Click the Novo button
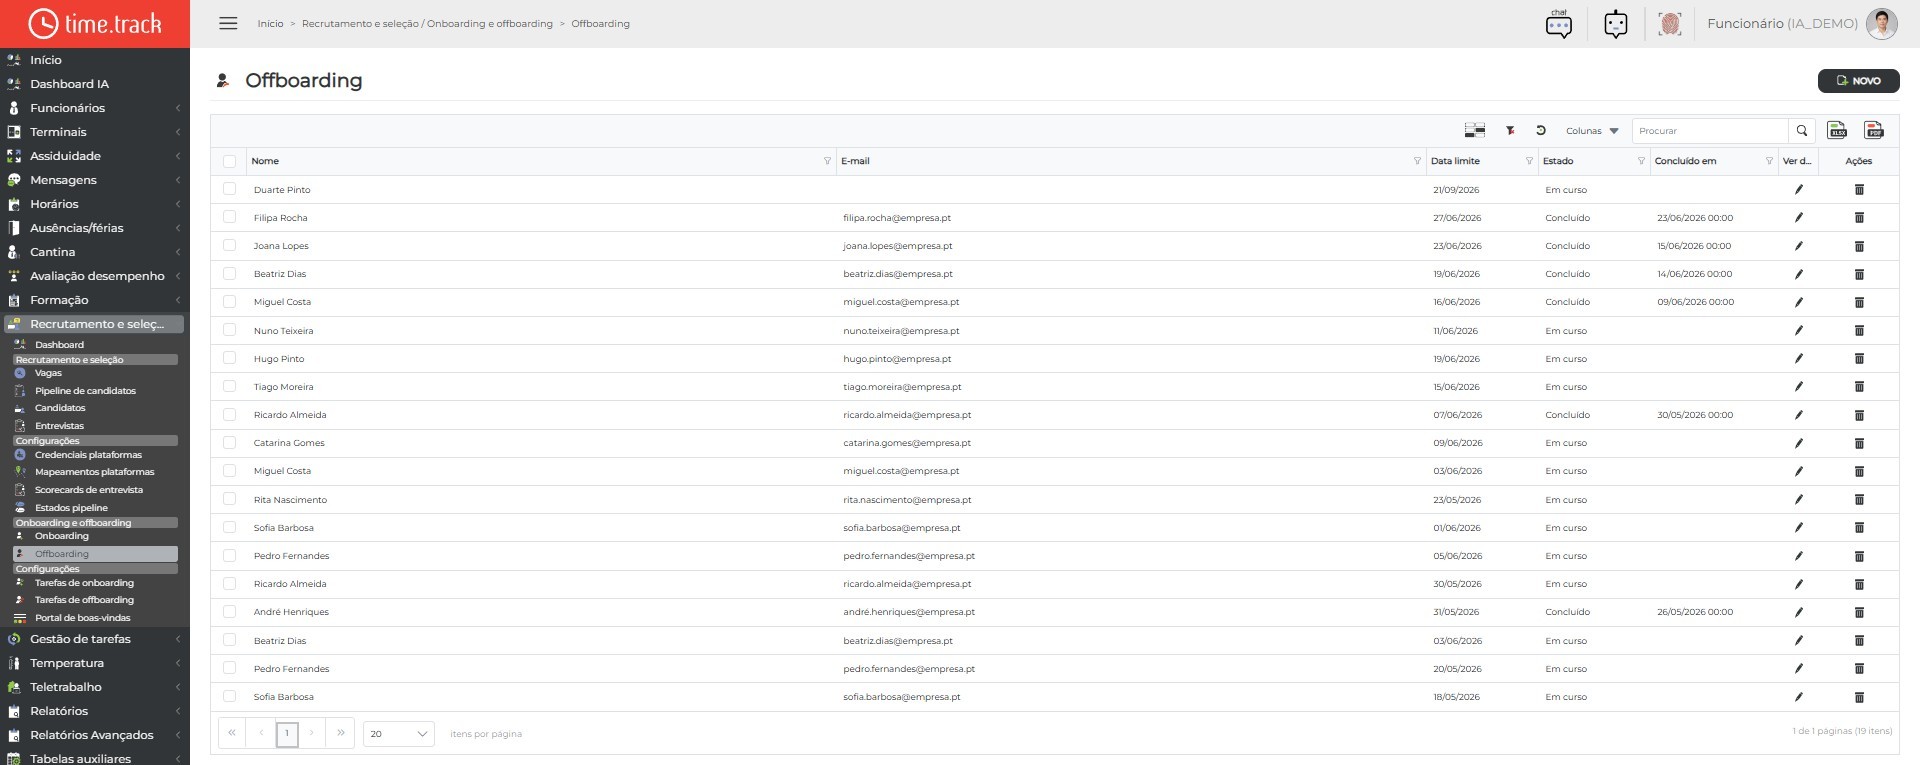This screenshot has height=765, width=1920. click(x=1858, y=81)
